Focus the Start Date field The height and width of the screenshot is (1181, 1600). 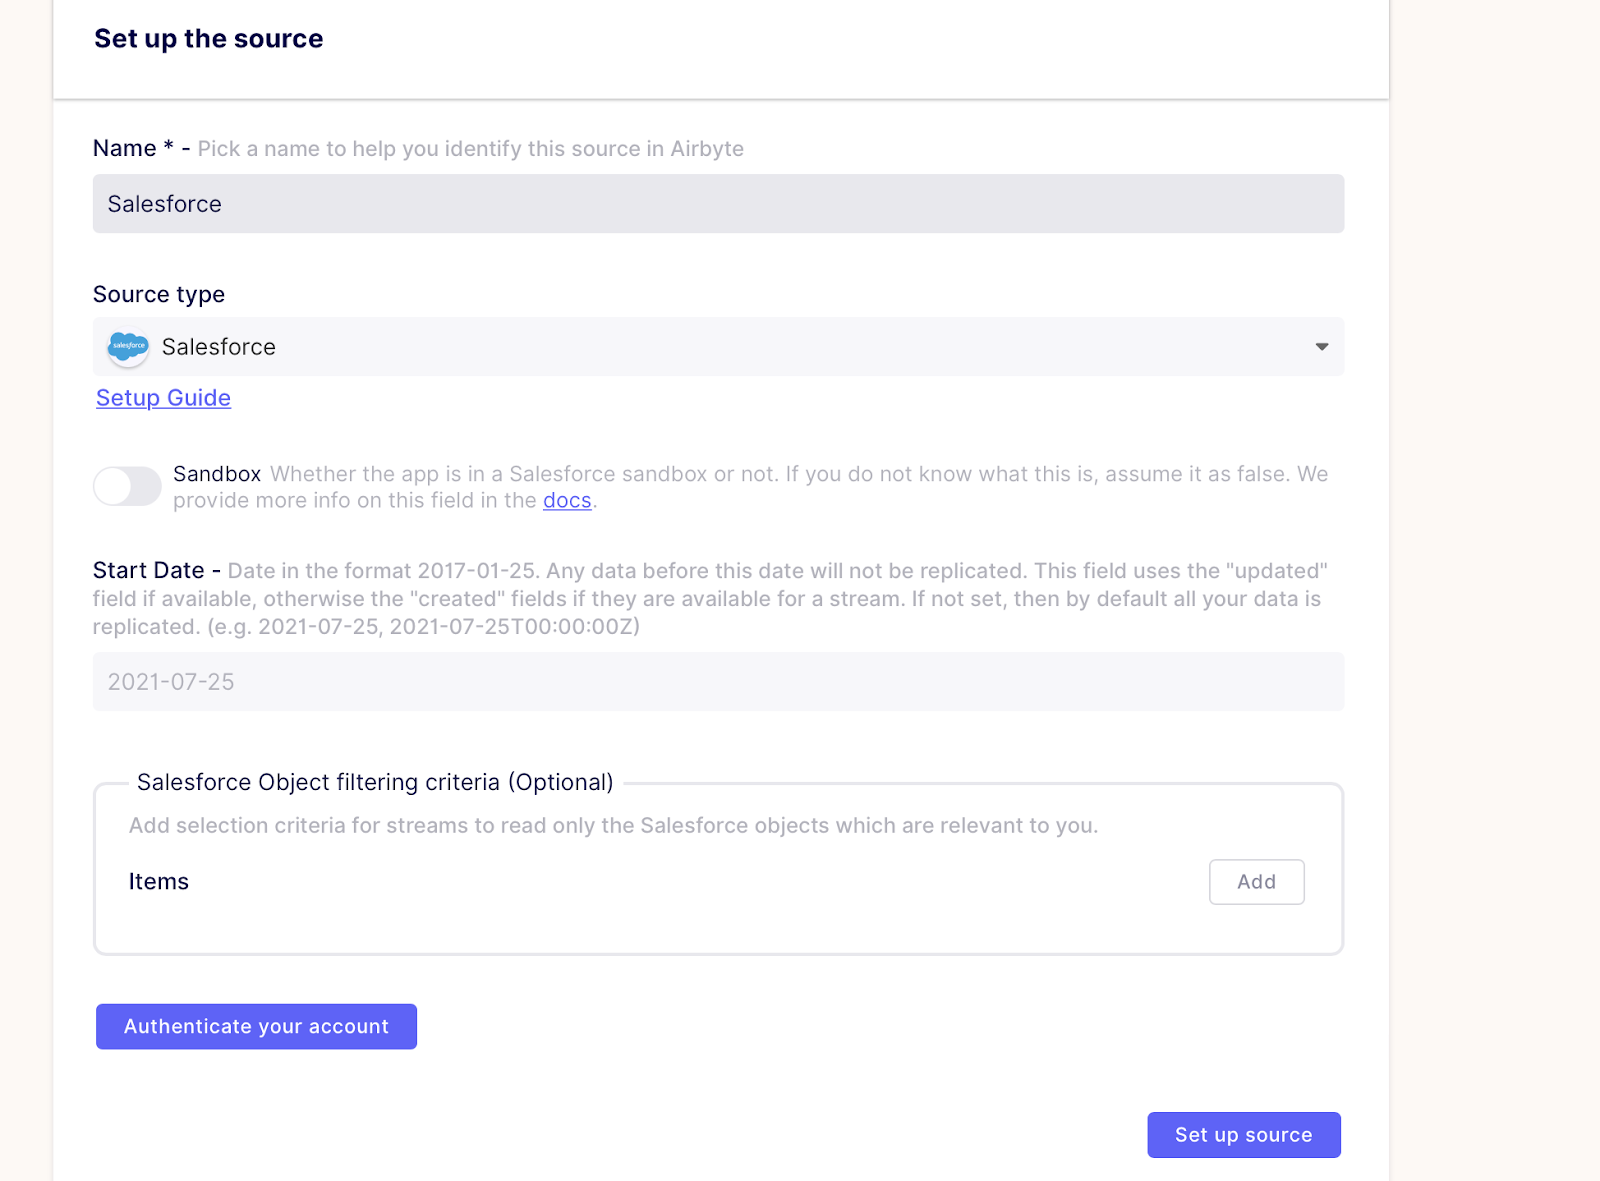(x=718, y=681)
